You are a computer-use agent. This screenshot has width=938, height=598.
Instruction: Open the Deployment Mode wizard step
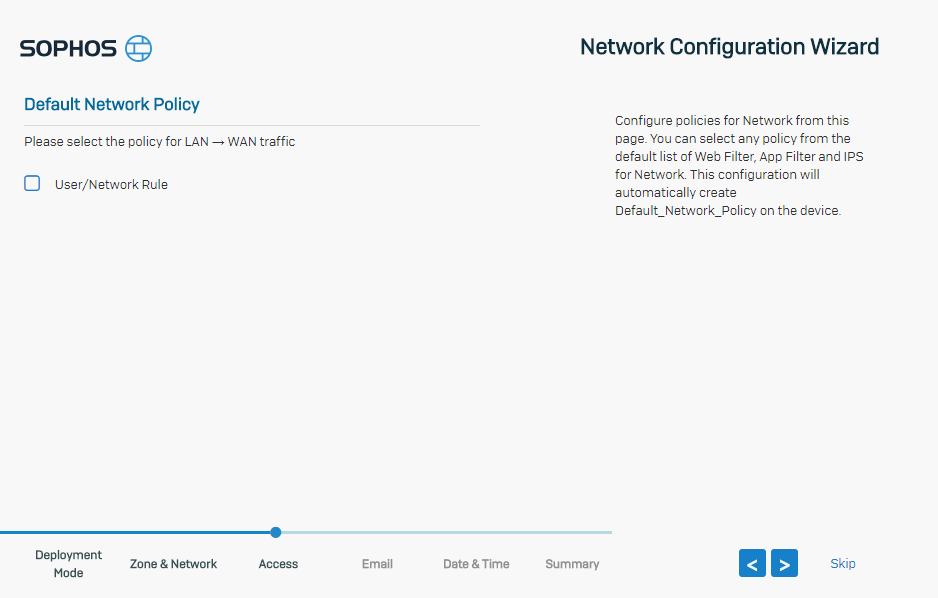click(x=68, y=563)
